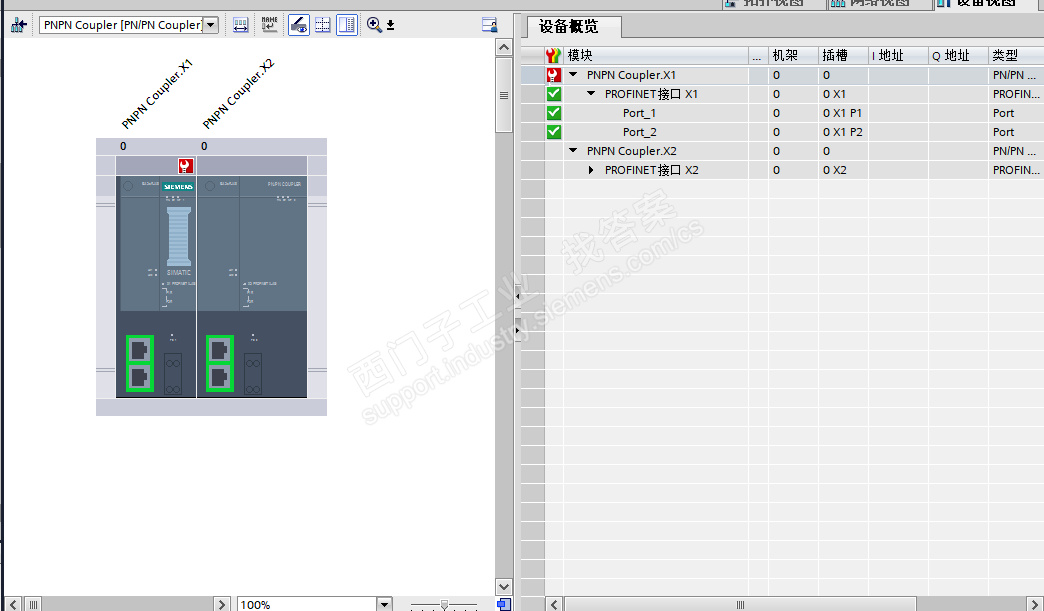Toggle the show address labels eye icon
1044x611 pixels.
(298, 25)
